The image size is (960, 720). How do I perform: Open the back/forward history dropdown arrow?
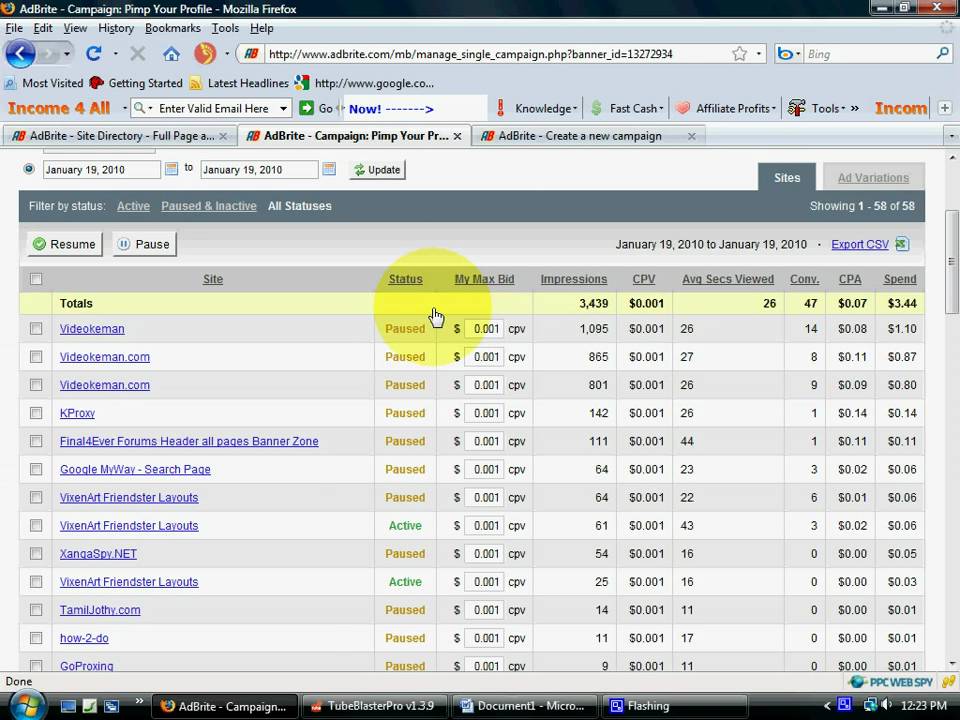[x=67, y=54]
